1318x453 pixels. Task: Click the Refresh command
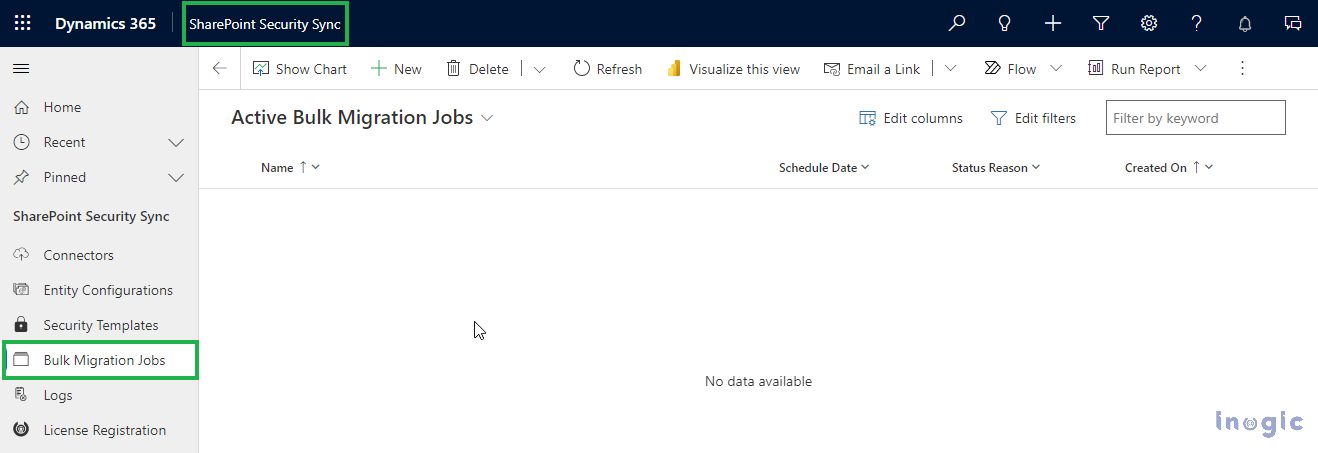click(607, 69)
